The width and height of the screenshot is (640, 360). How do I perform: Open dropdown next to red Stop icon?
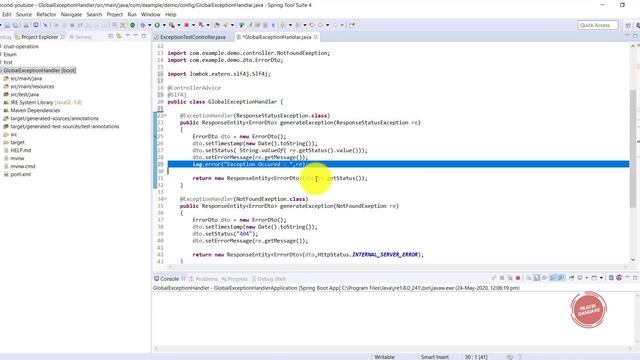pos(193,25)
